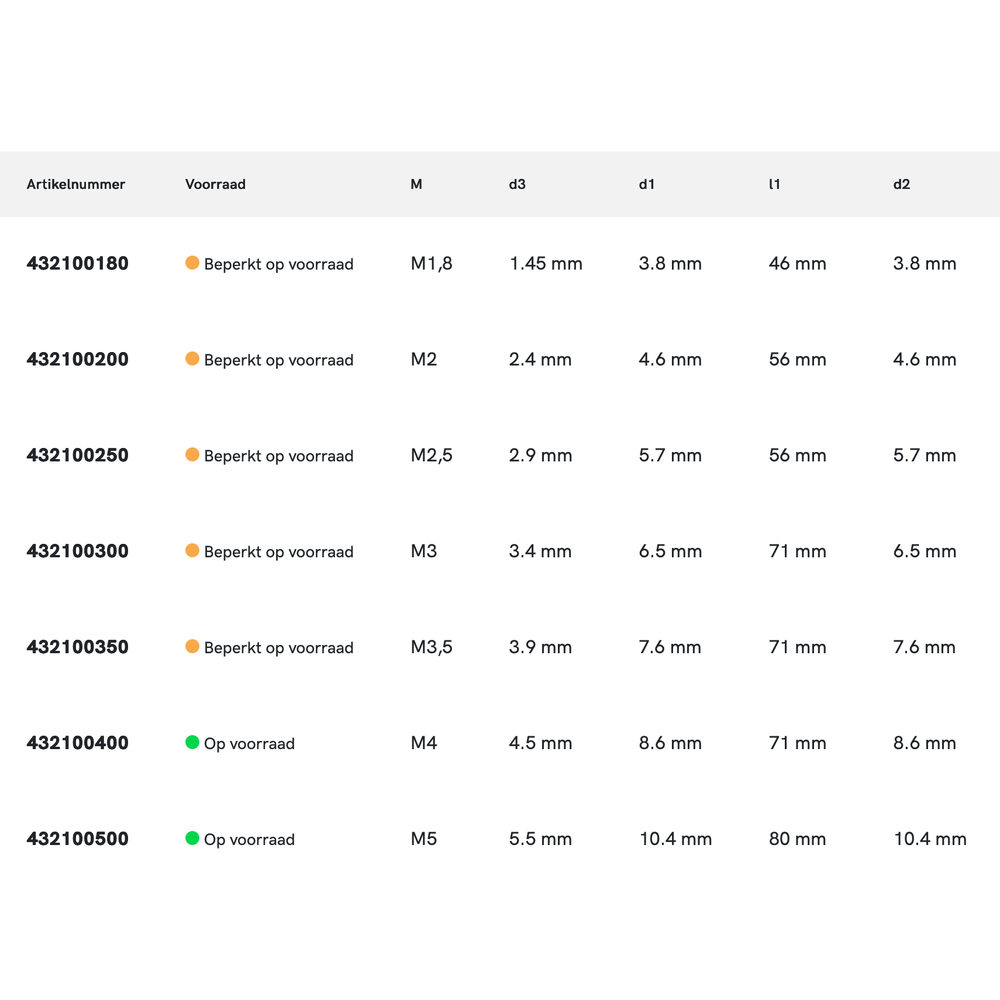Click the 80 mm length cell

click(797, 840)
